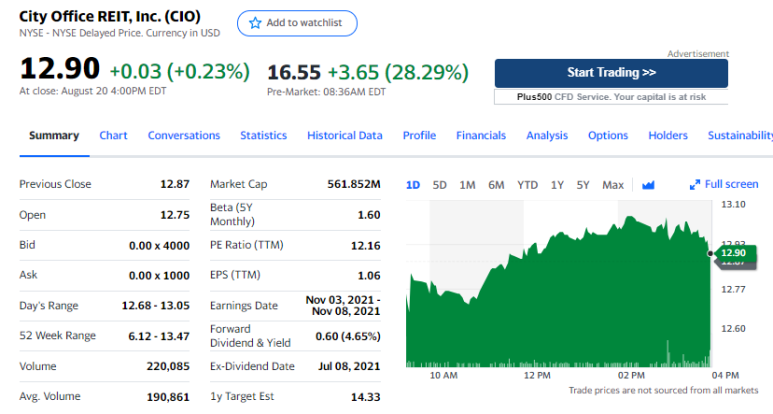The image size is (773, 414).
Task: Click the Ask value 0.00 x 1000
Action: (159, 276)
